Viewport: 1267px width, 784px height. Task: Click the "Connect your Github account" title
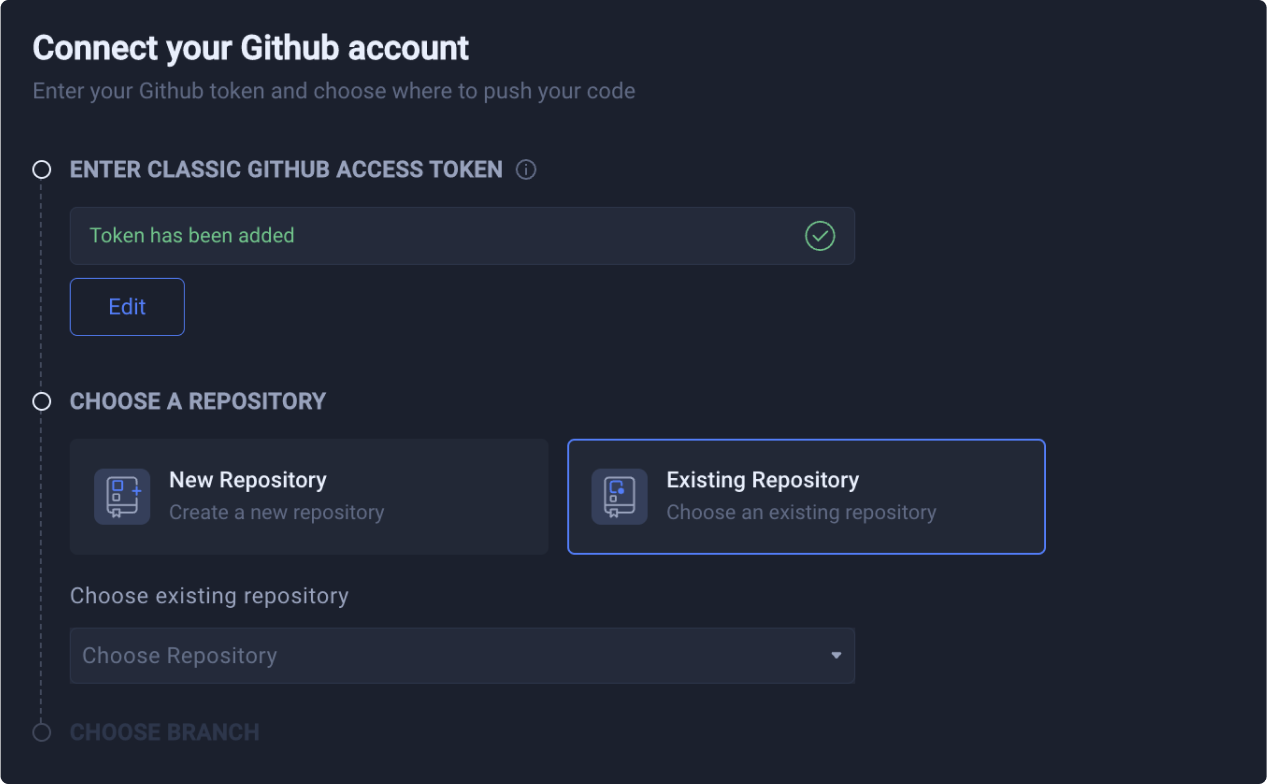[251, 48]
